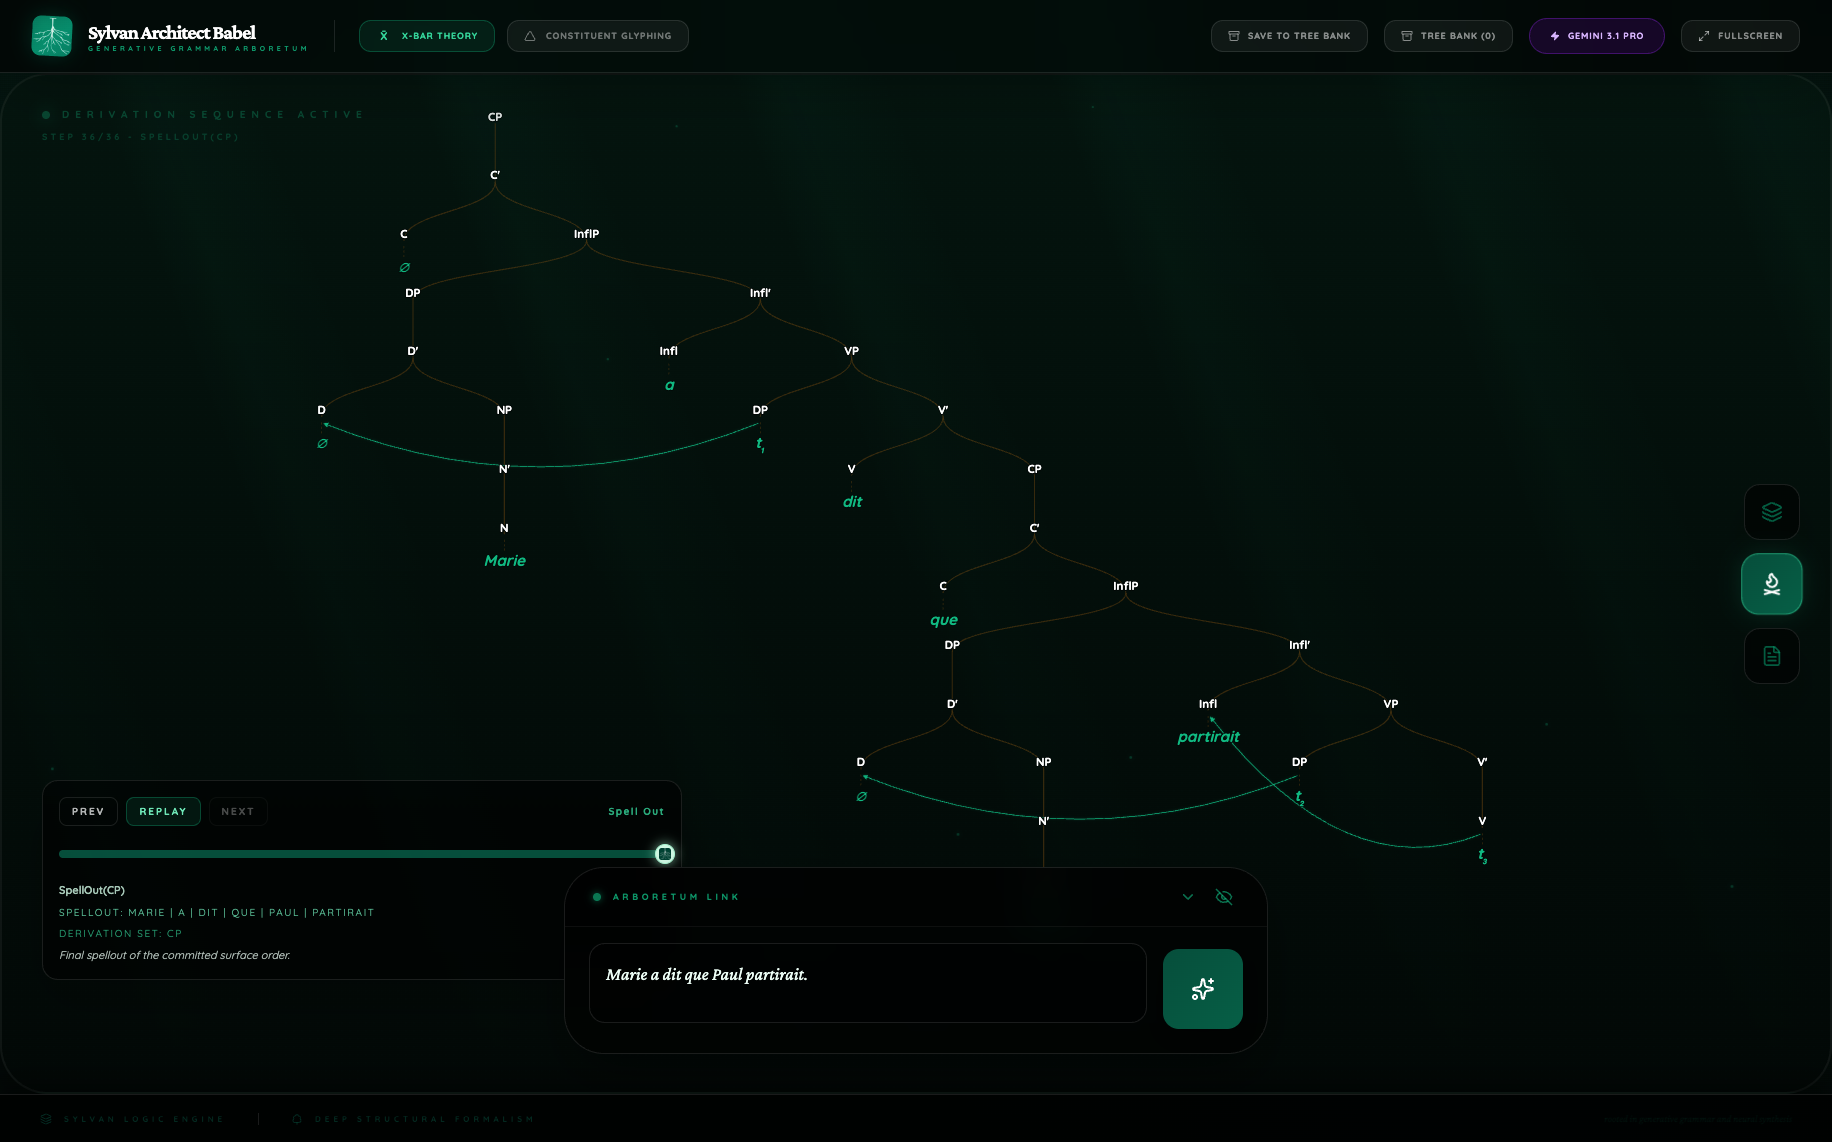Select the 'partirait' Infl leaf node
The image size is (1832, 1142).
pos(1208,737)
